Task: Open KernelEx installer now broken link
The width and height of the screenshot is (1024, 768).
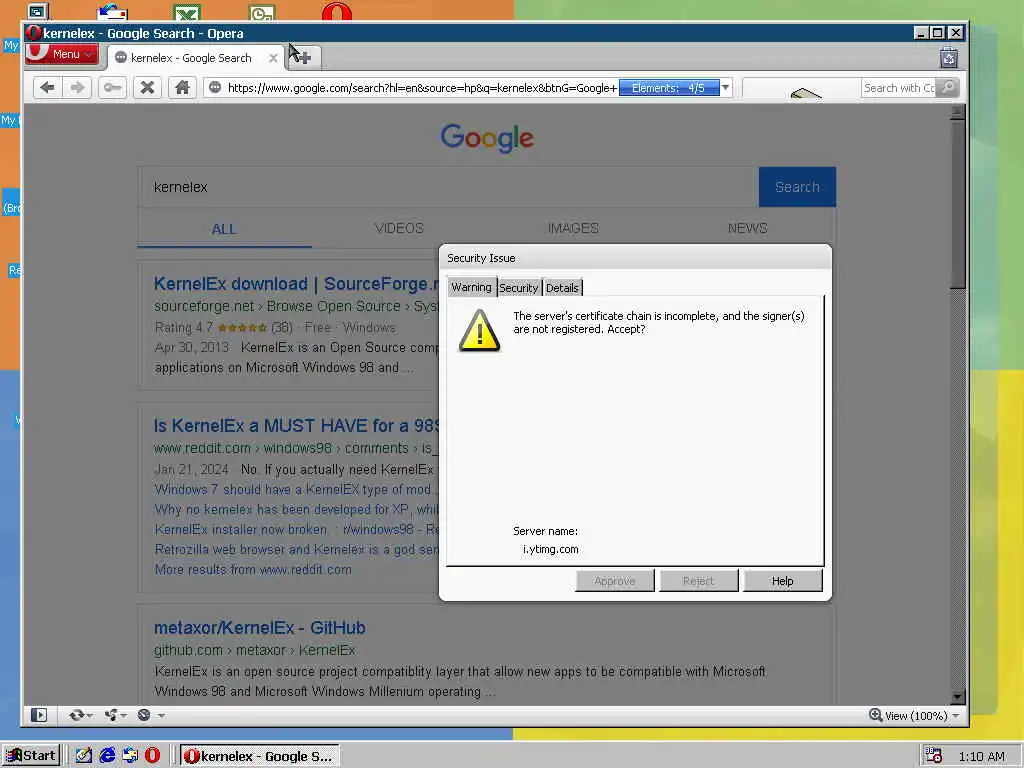Action: [x=296, y=529]
